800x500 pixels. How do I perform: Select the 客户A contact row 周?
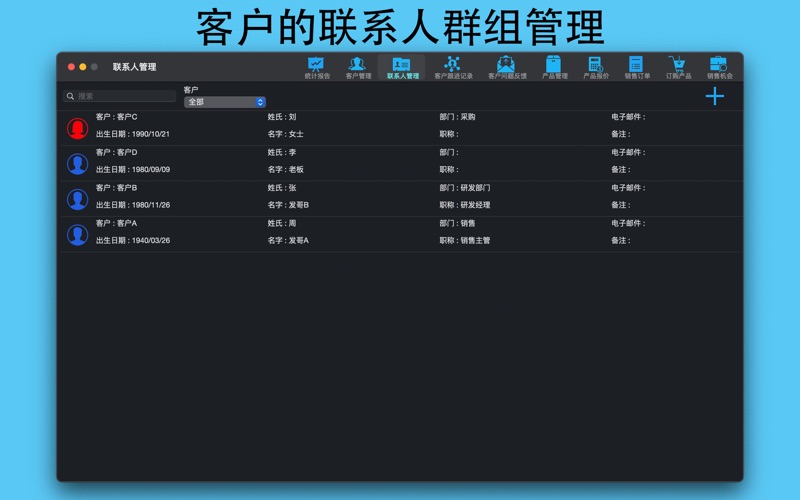[x=400, y=233]
